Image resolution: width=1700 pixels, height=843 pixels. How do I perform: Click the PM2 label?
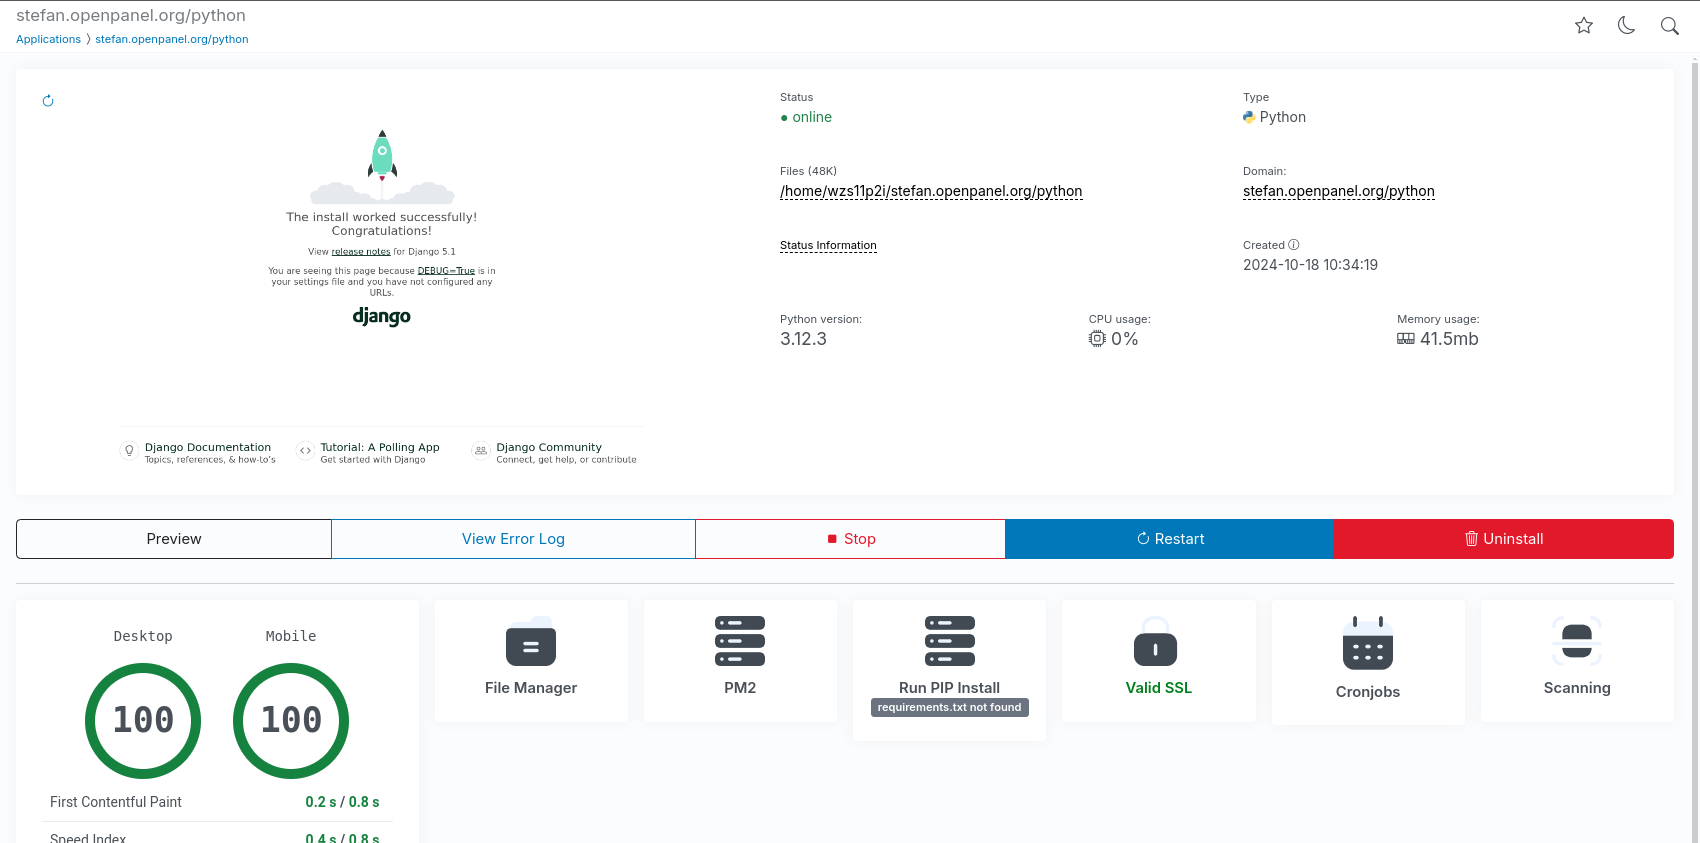pyautogui.click(x=740, y=688)
